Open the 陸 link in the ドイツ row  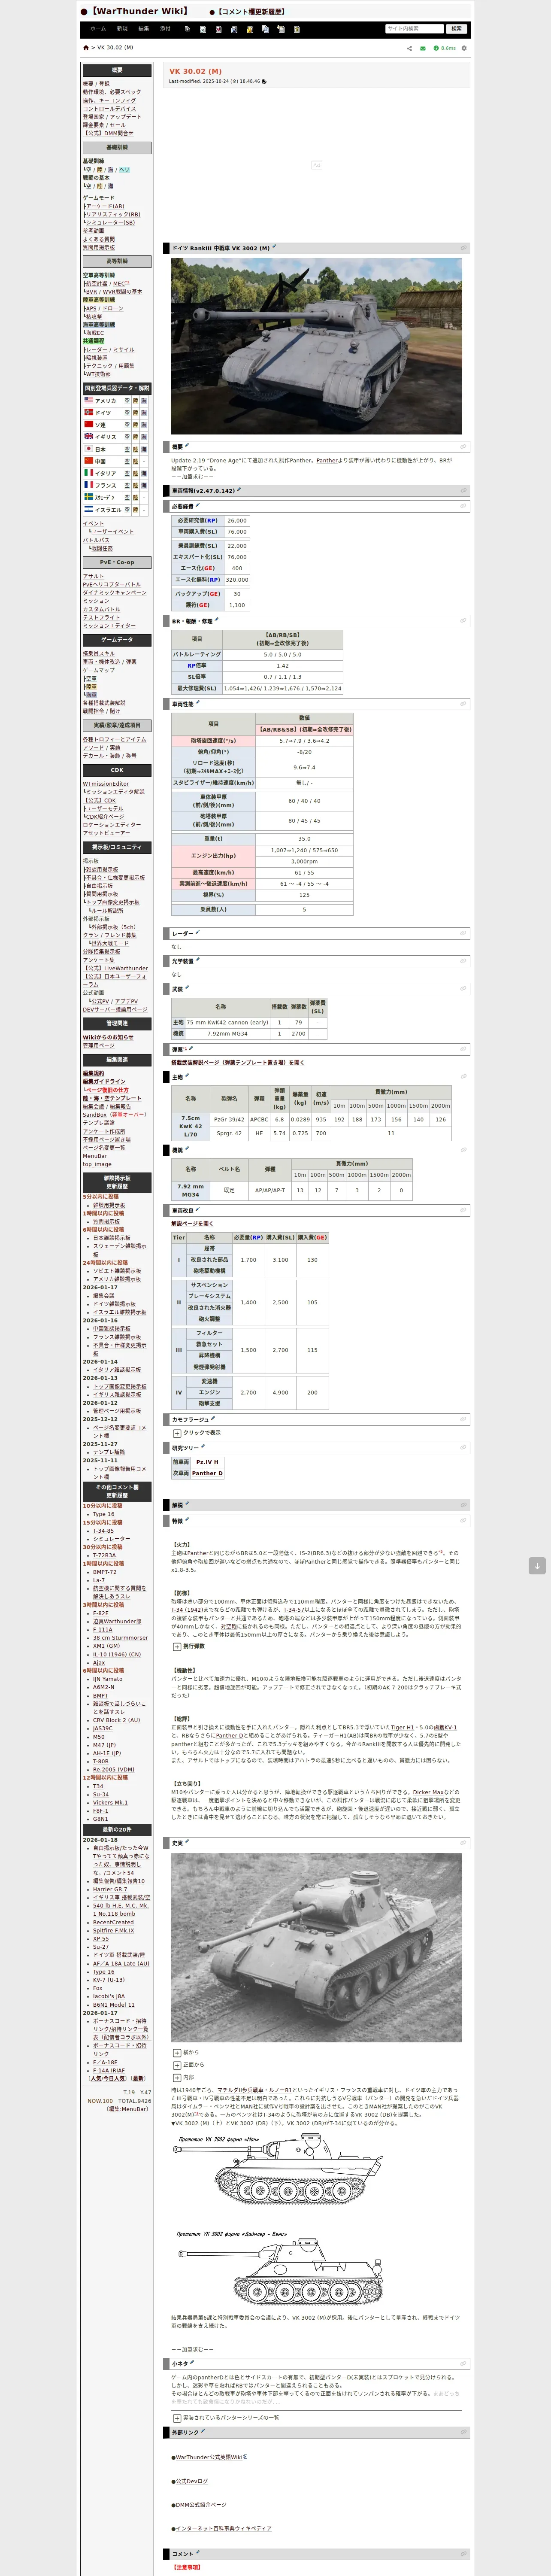(x=136, y=412)
